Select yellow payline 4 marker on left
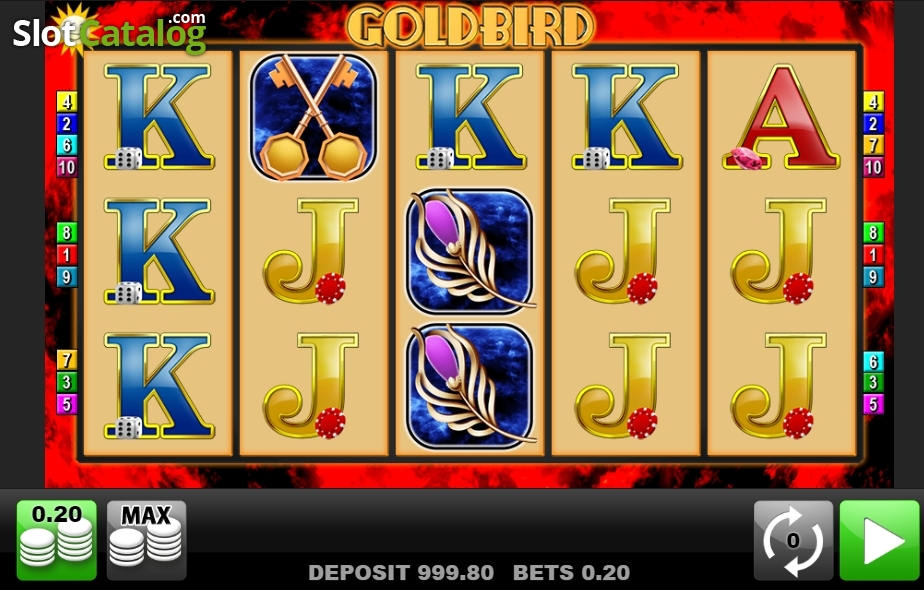 point(67,102)
